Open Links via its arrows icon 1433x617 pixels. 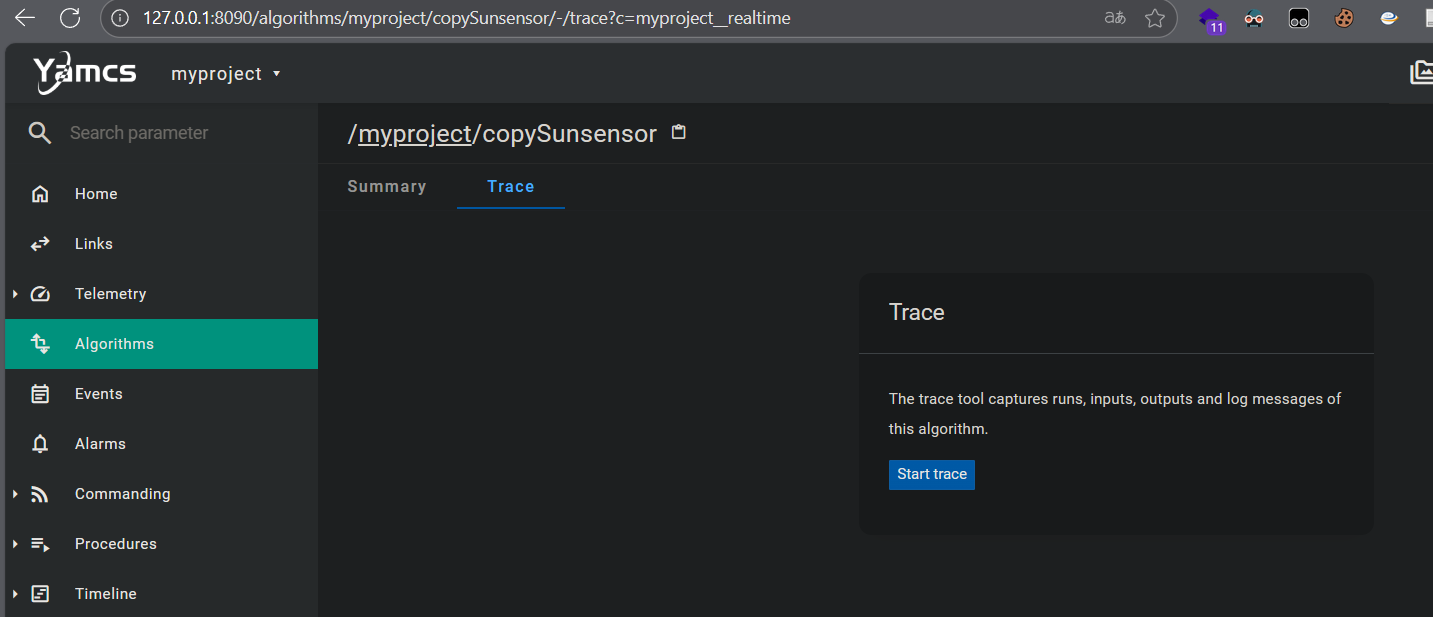click(40, 244)
